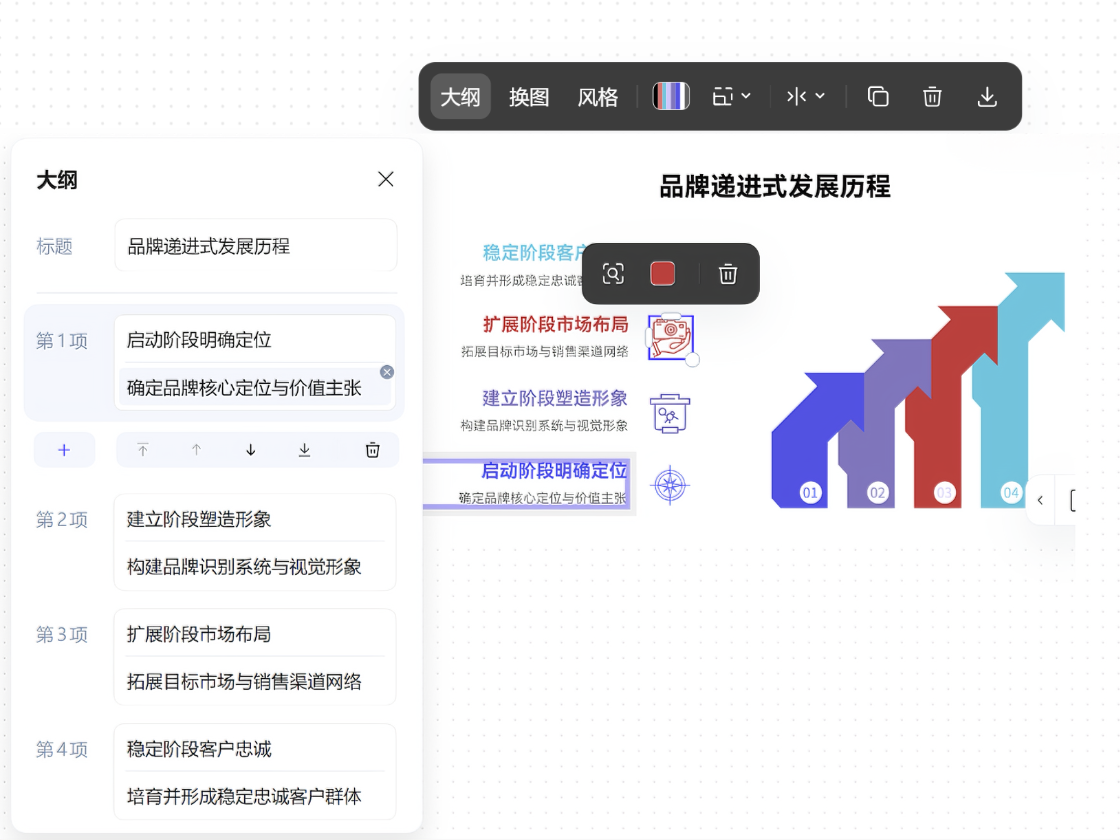Move item 1 down using the down arrow
1120x840 pixels.
pyautogui.click(x=250, y=450)
